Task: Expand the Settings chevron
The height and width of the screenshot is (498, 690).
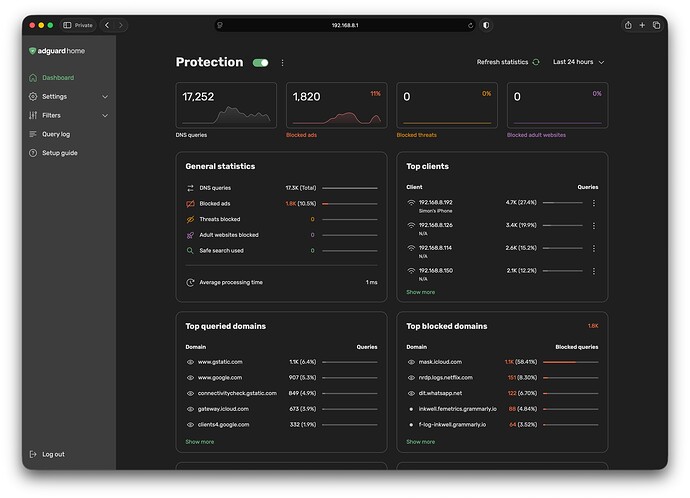Action: click(105, 96)
